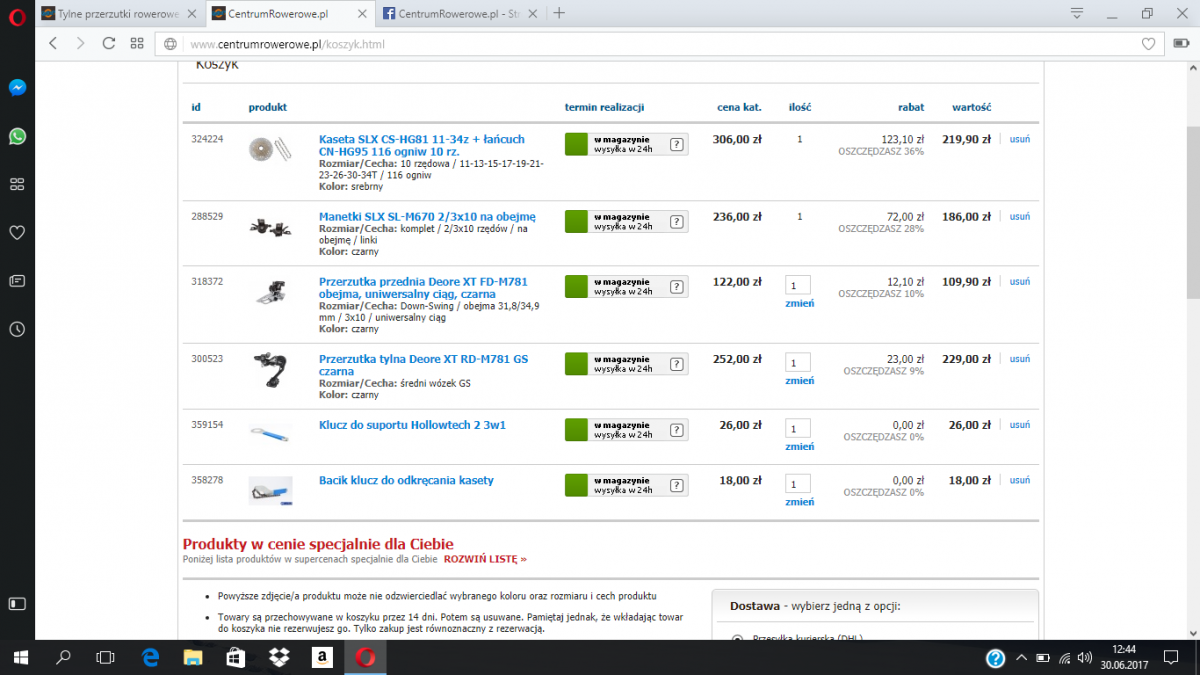Viewport: 1200px width, 675px height.
Task: Open Personal News in the sidebar
Action: click(x=17, y=281)
